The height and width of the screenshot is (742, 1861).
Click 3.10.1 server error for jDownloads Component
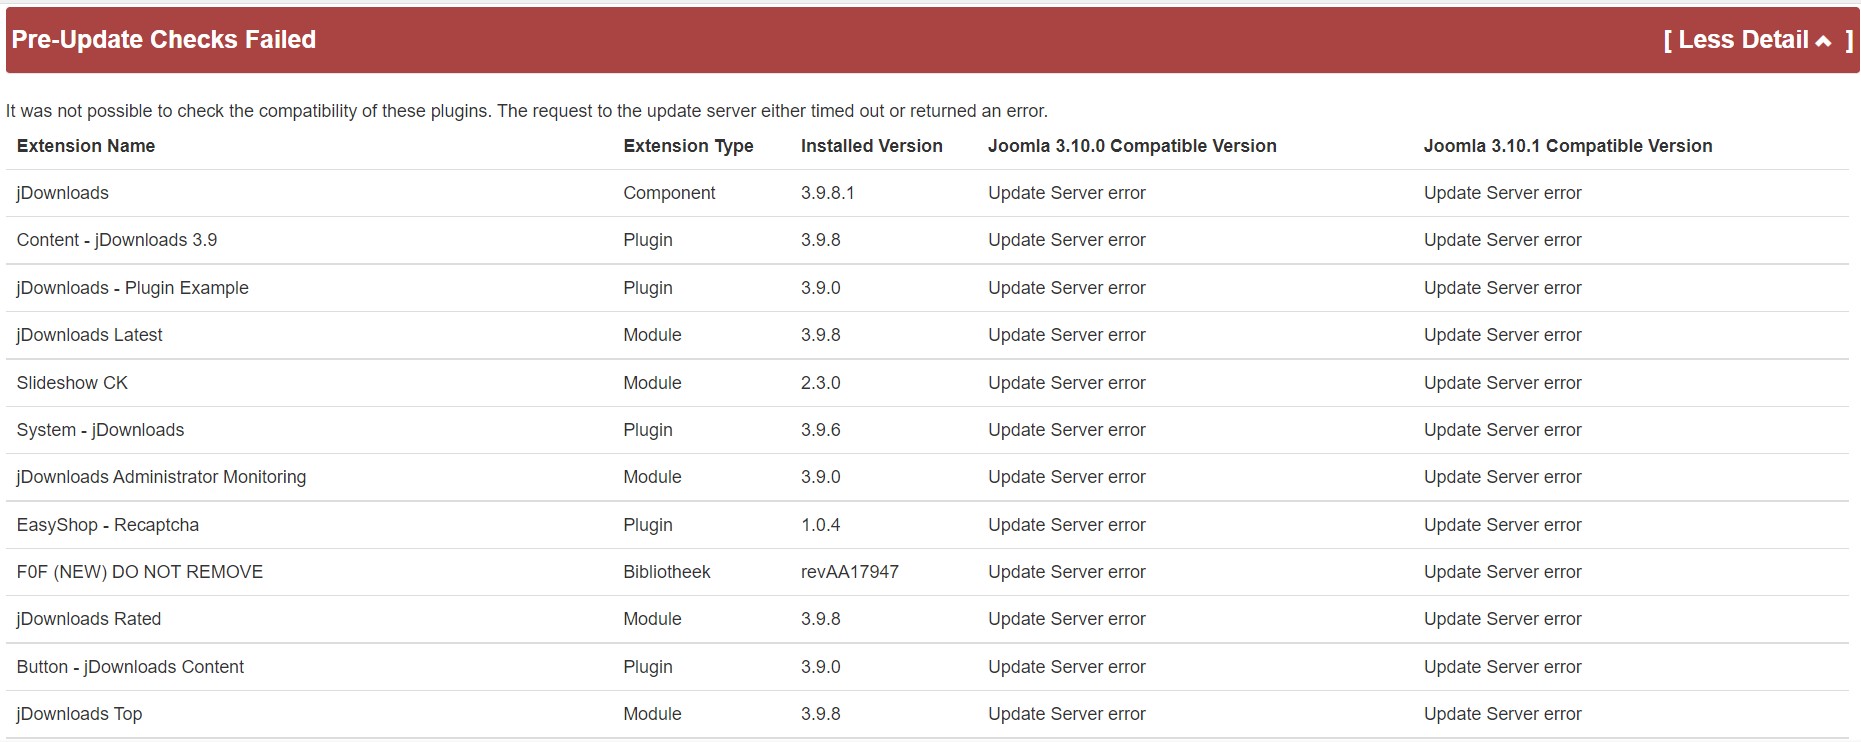(1503, 193)
